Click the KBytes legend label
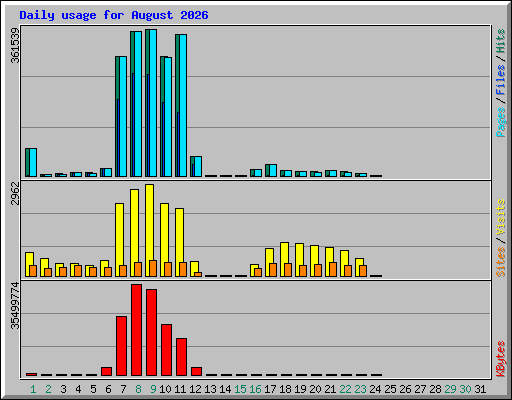This screenshot has width=512, height=400. coord(500,359)
